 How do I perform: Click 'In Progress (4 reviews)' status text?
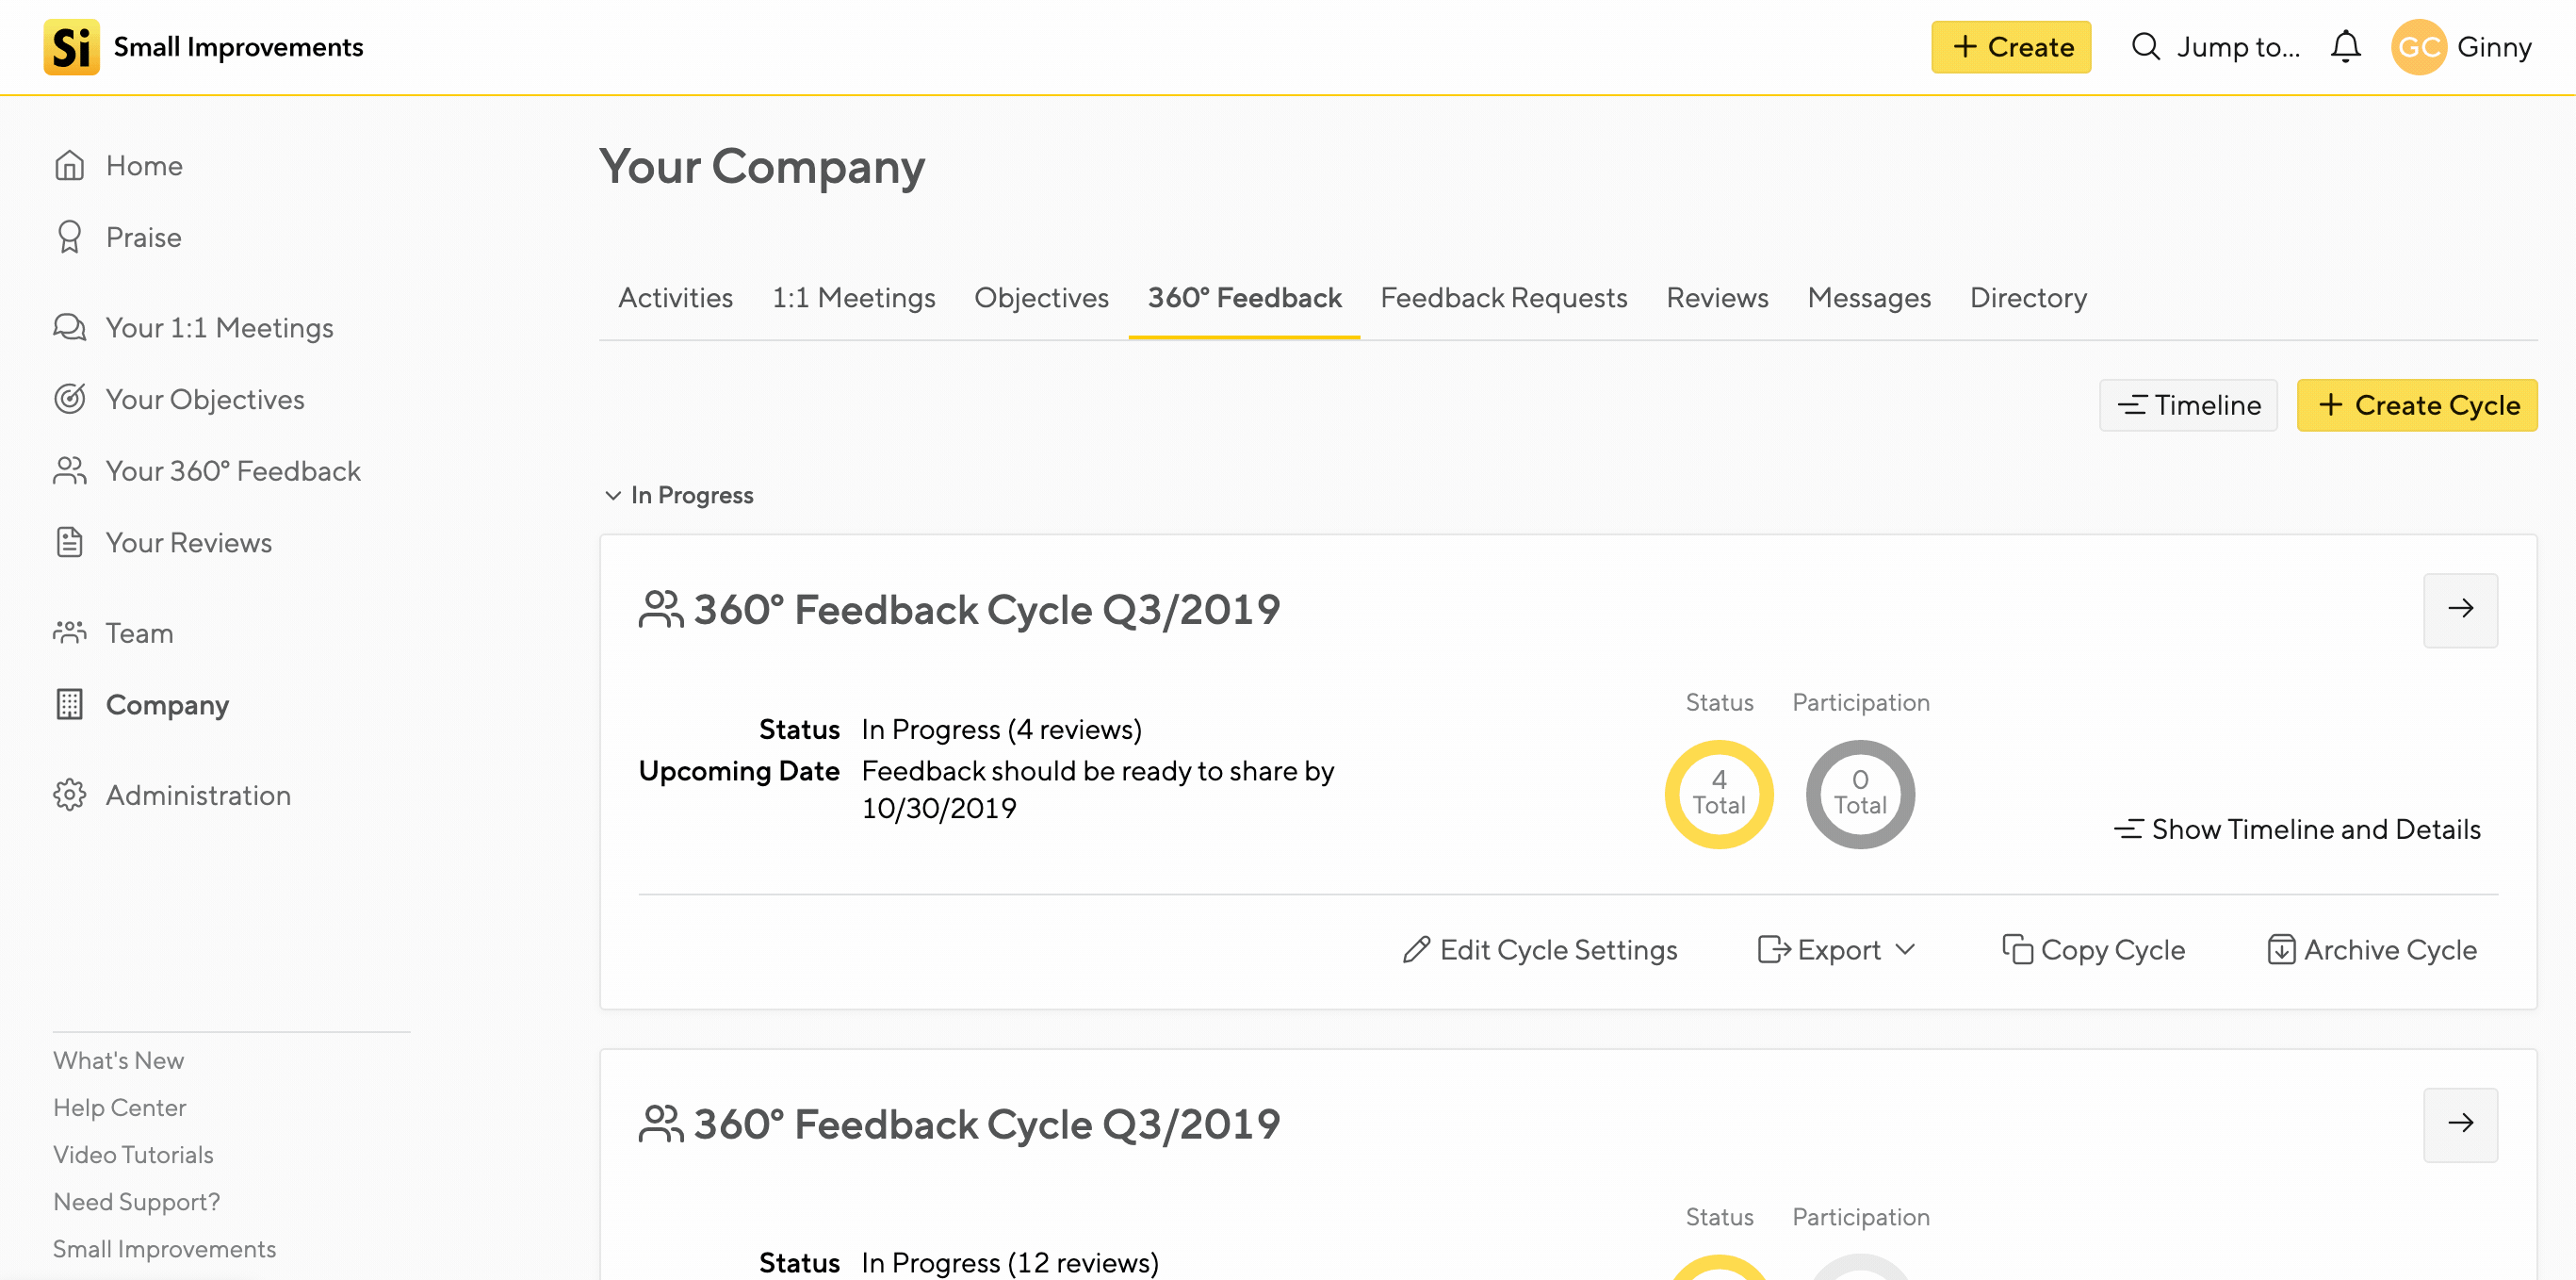[1001, 729]
